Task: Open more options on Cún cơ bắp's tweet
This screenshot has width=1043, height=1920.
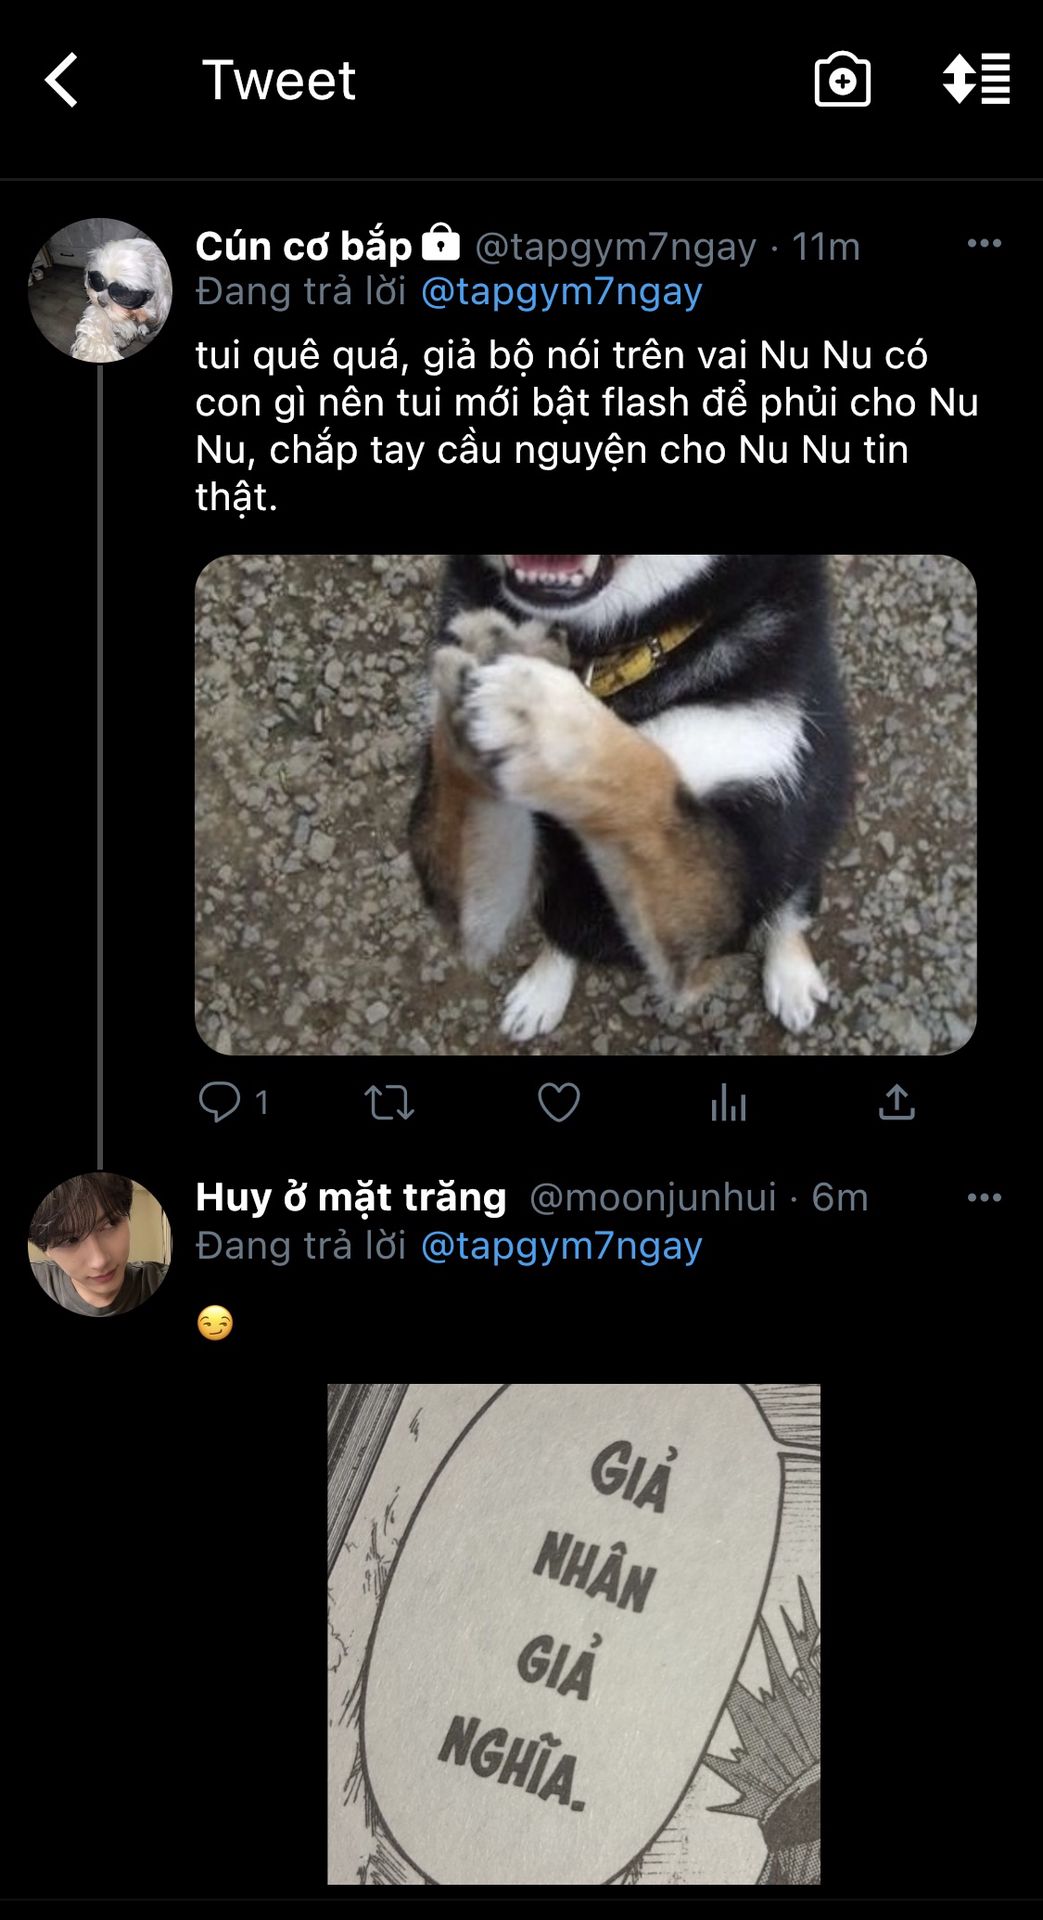Action: pyautogui.click(x=984, y=244)
